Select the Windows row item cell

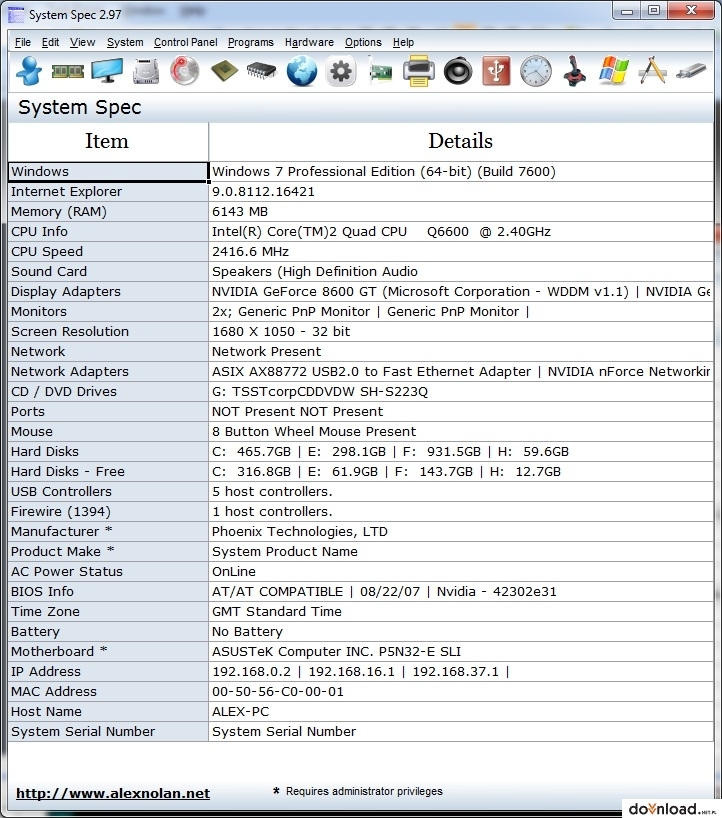(x=108, y=172)
